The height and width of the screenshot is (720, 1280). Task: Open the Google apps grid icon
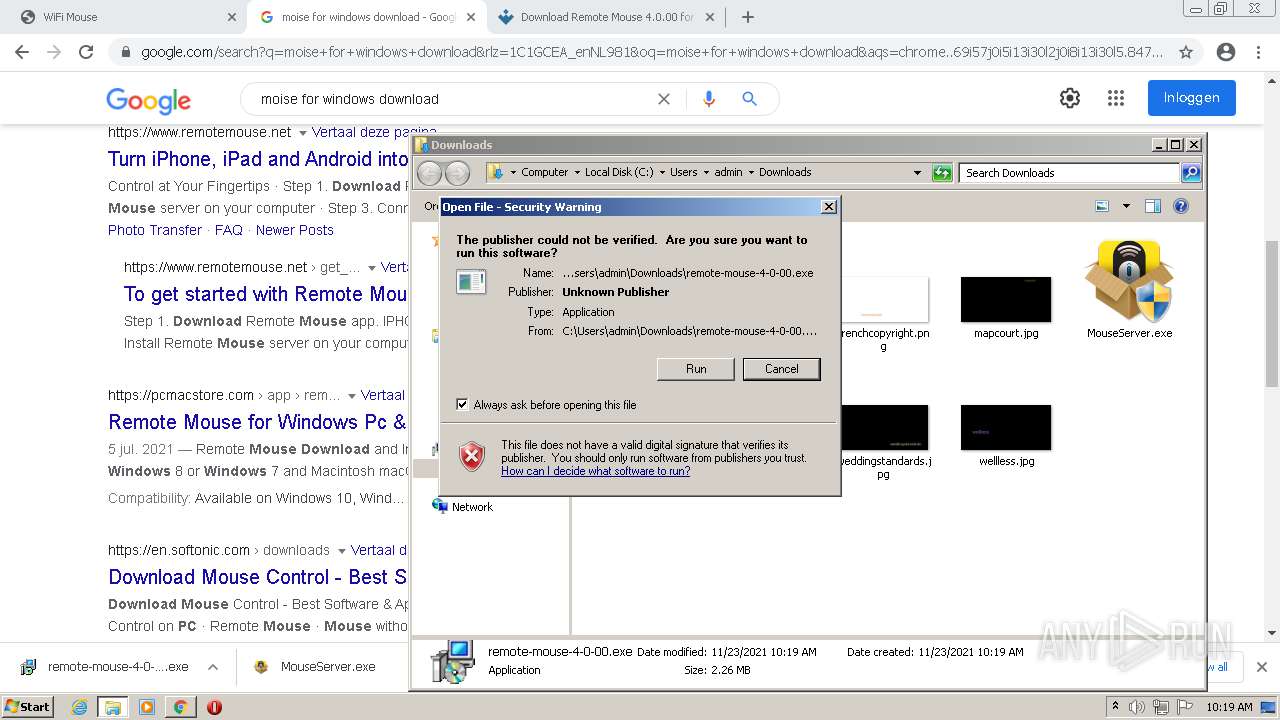click(1116, 98)
